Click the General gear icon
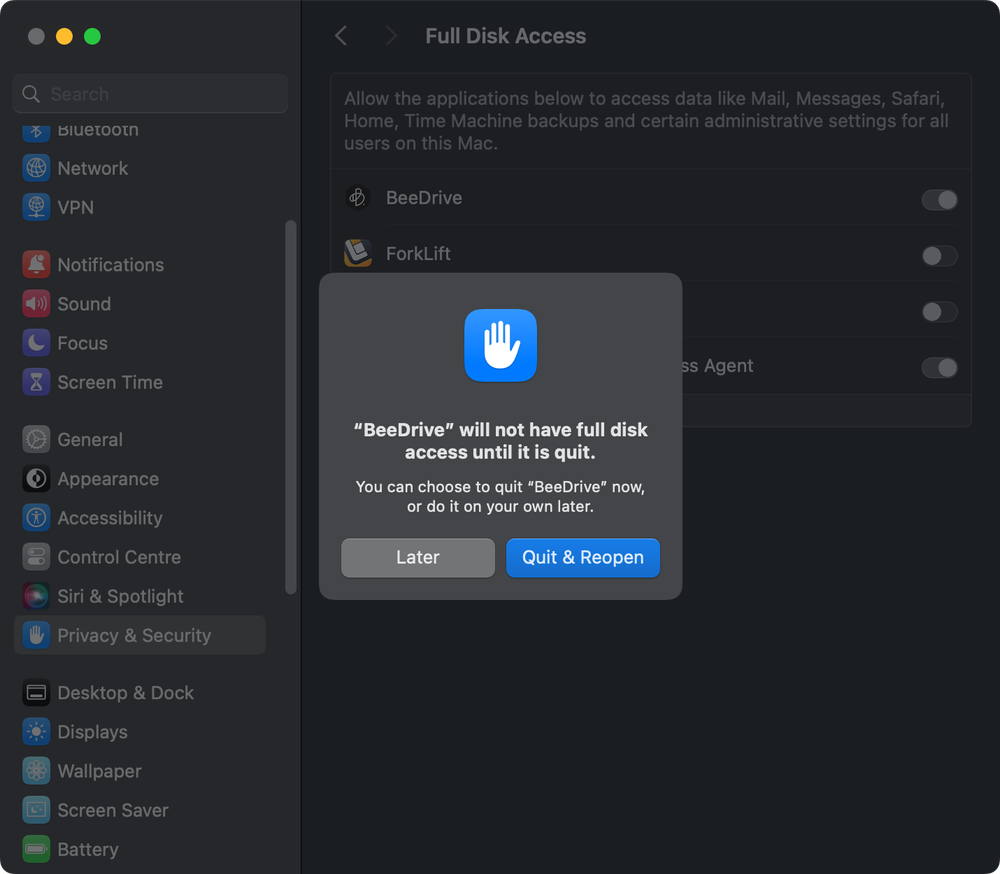The height and width of the screenshot is (874, 1000). 36,440
